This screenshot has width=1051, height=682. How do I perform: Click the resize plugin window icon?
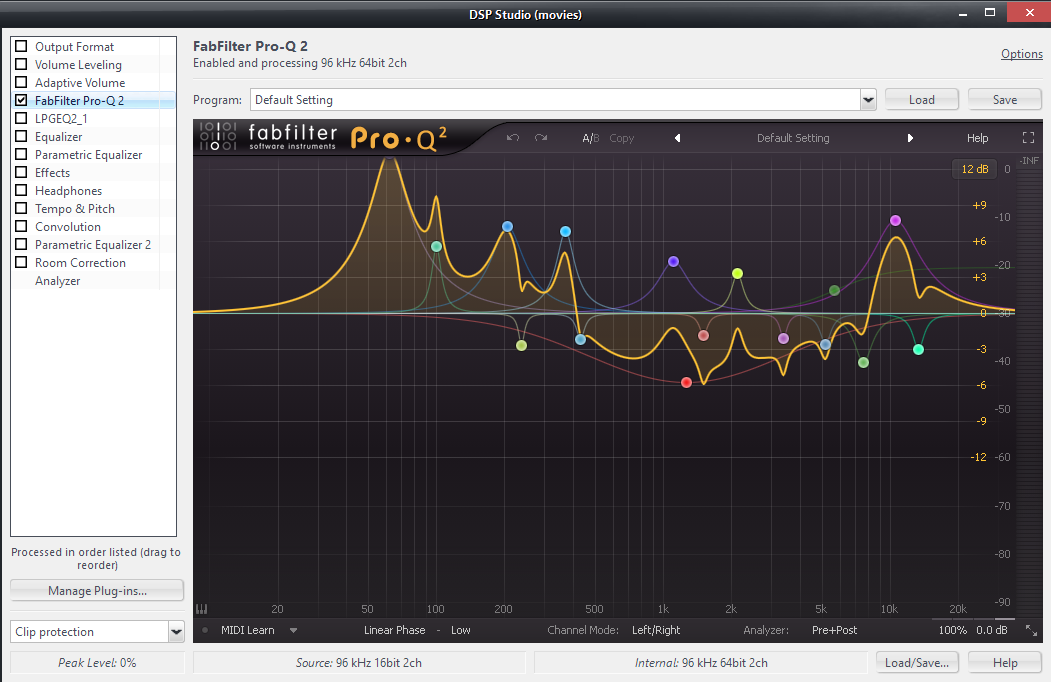[x=1032, y=630]
